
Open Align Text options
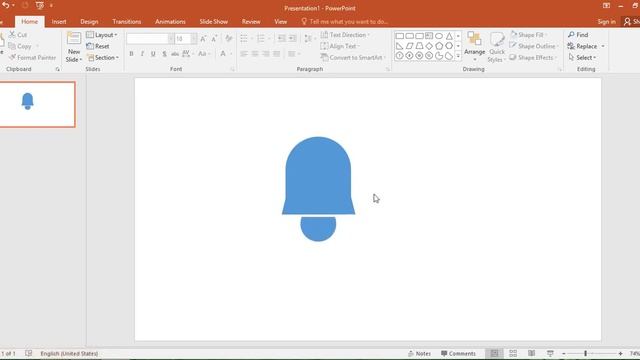pyautogui.click(x=340, y=46)
